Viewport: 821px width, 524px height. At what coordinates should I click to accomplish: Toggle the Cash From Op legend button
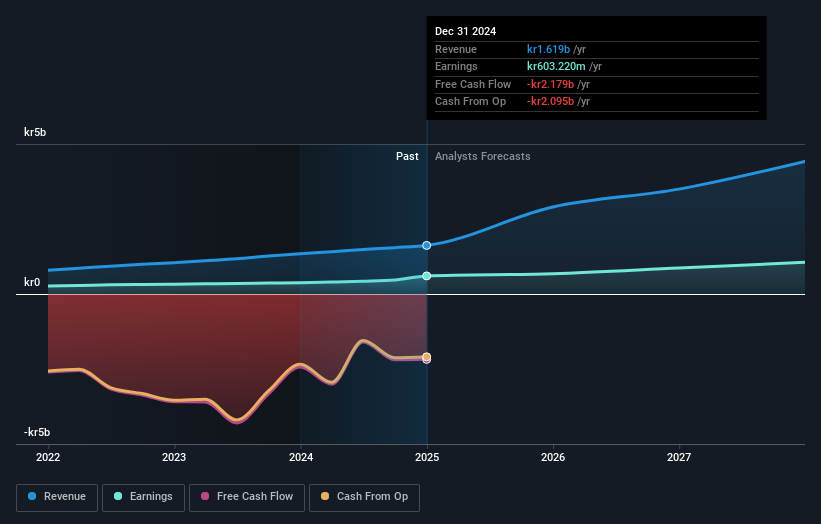(364, 497)
